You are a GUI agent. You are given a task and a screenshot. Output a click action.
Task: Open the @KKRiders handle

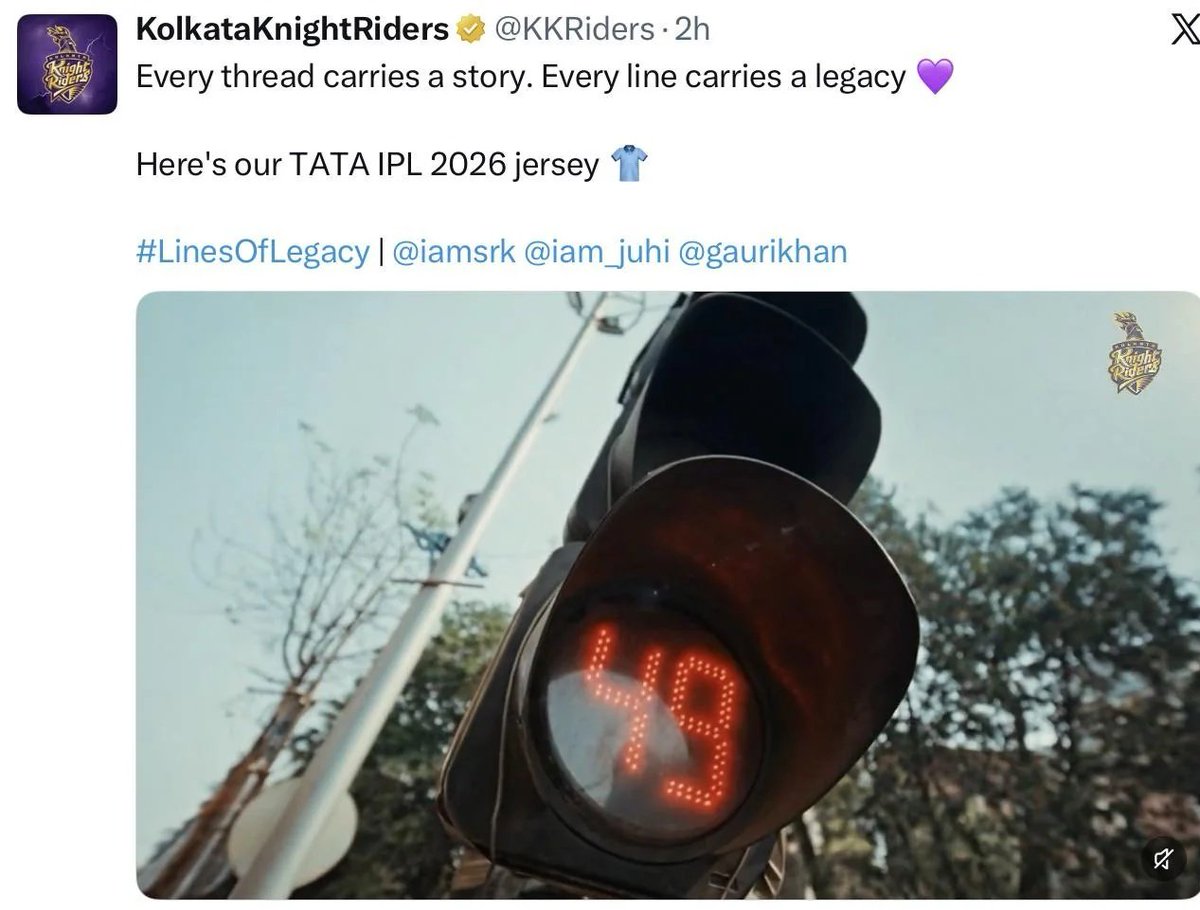point(575,30)
